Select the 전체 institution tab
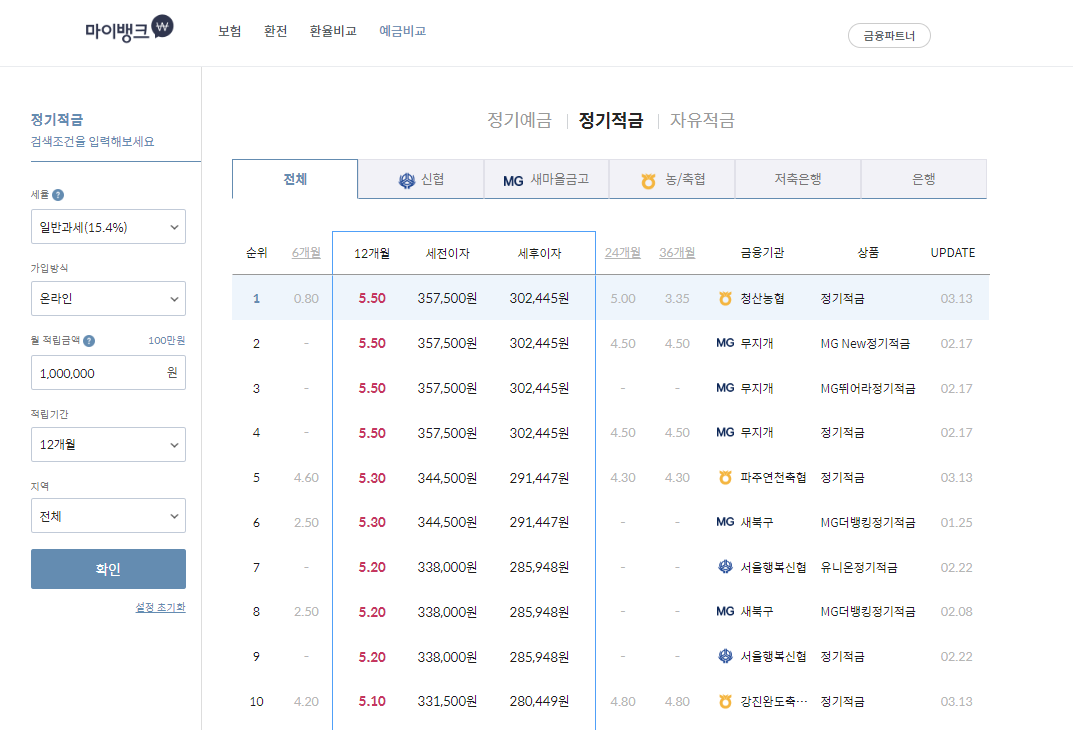 (295, 179)
